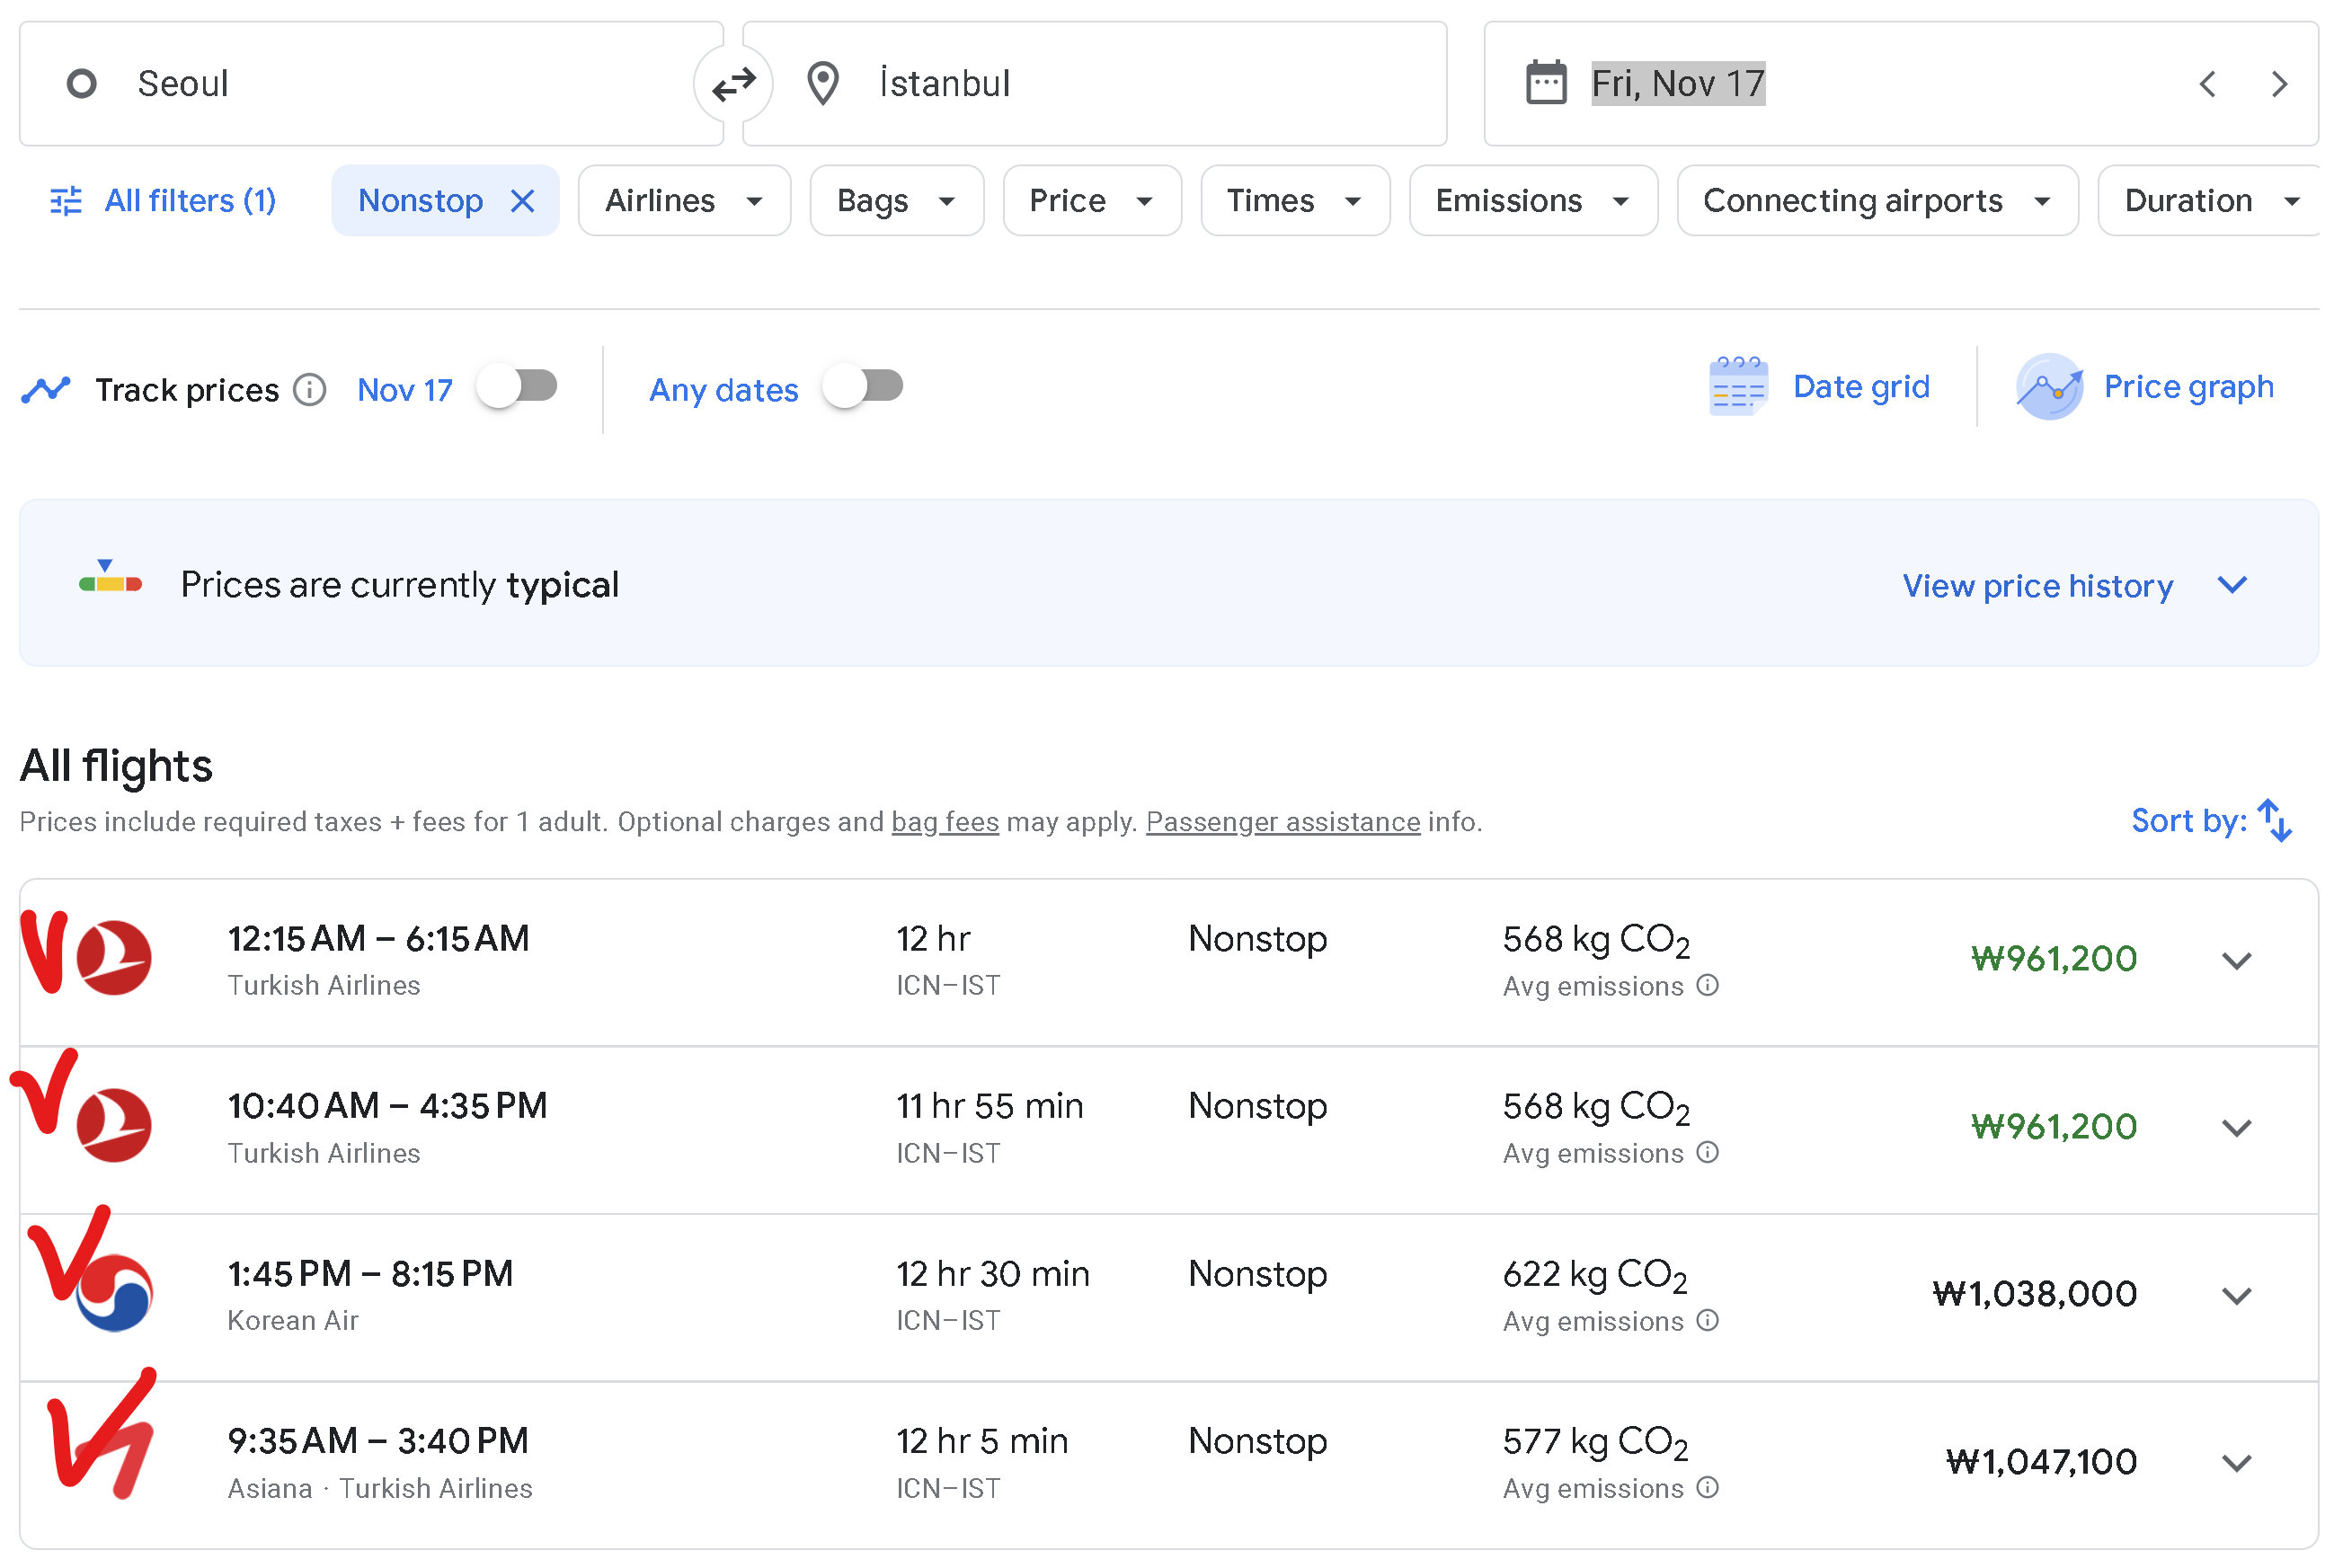Open the Emissions filter dropdown

pyautogui.click(x=1533, y=201)
